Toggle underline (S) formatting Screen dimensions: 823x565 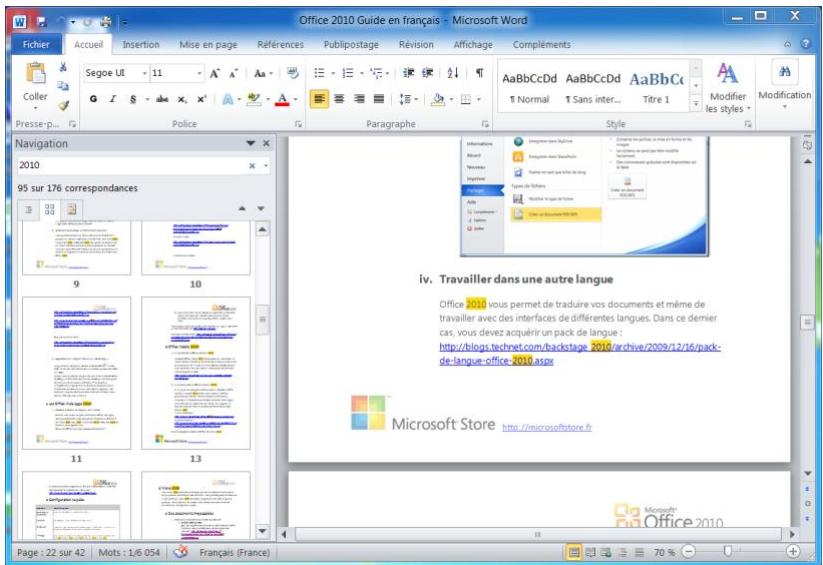[x=133, y=99]
